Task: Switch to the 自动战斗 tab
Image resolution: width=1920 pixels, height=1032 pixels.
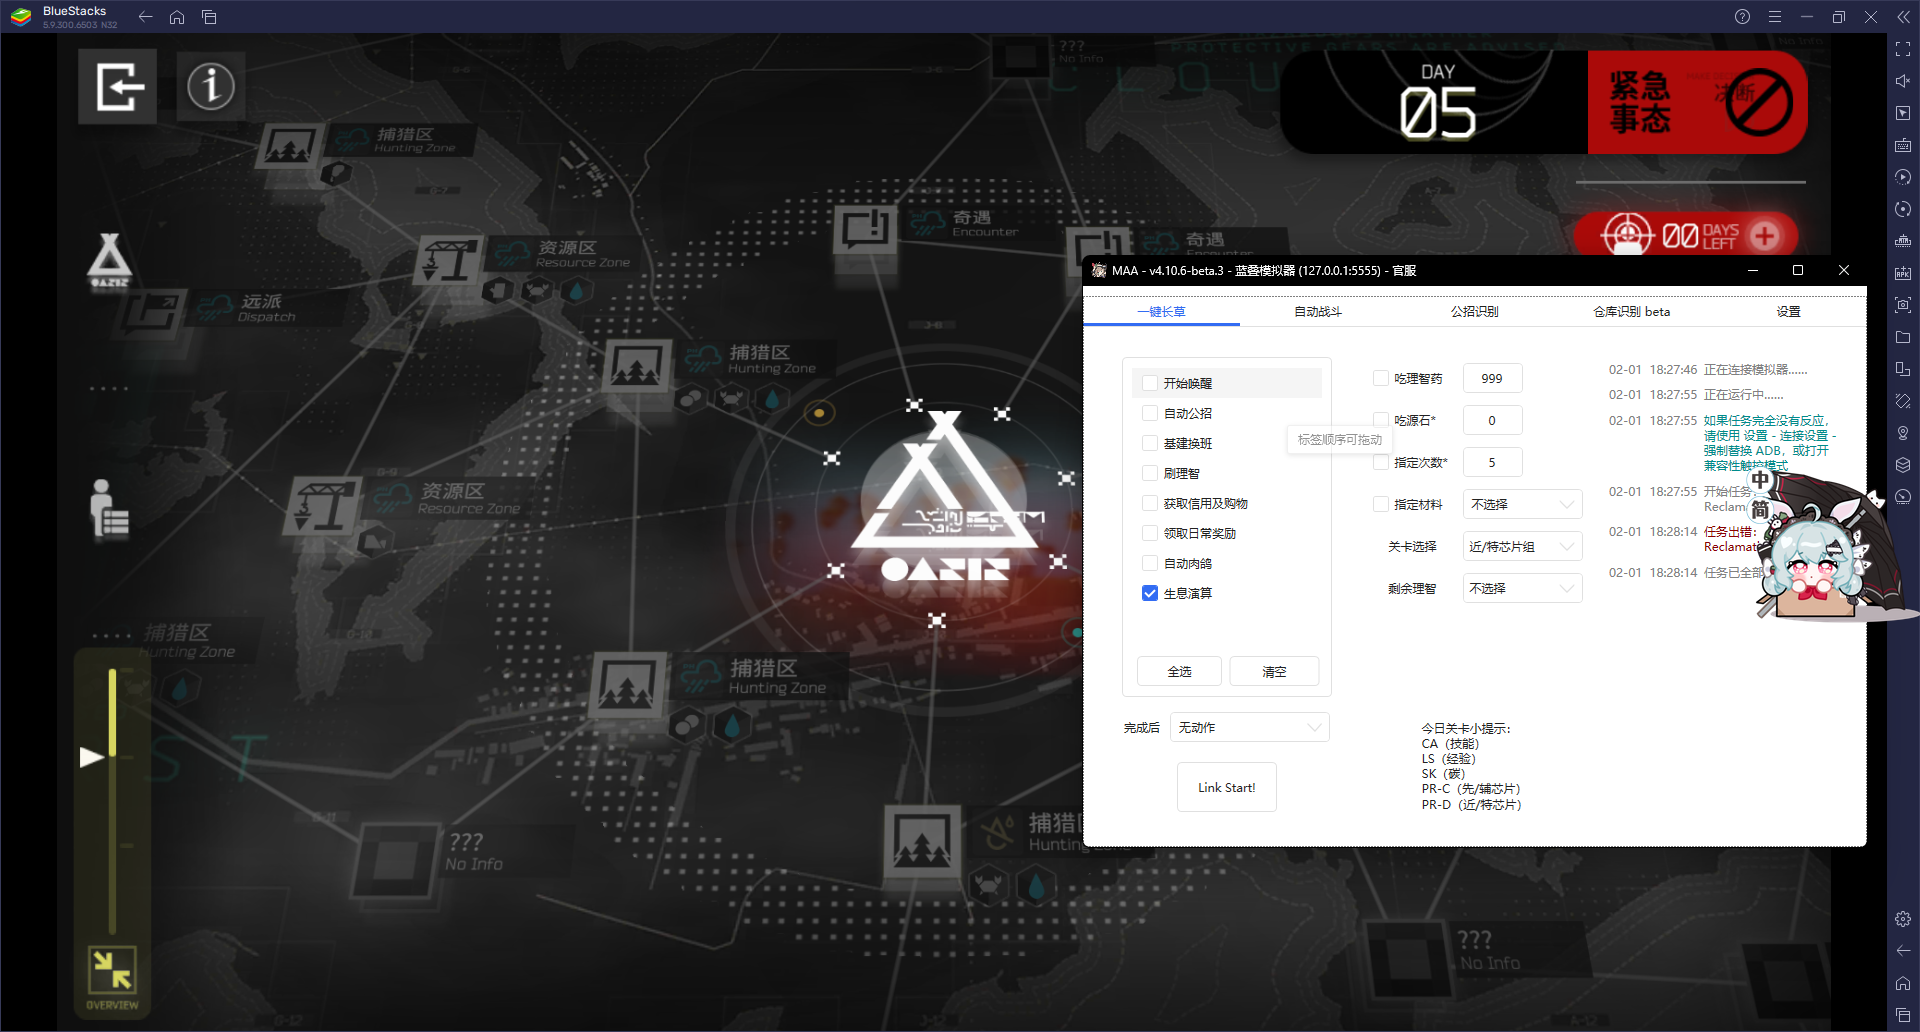Action: click(x=1318, y=311)
